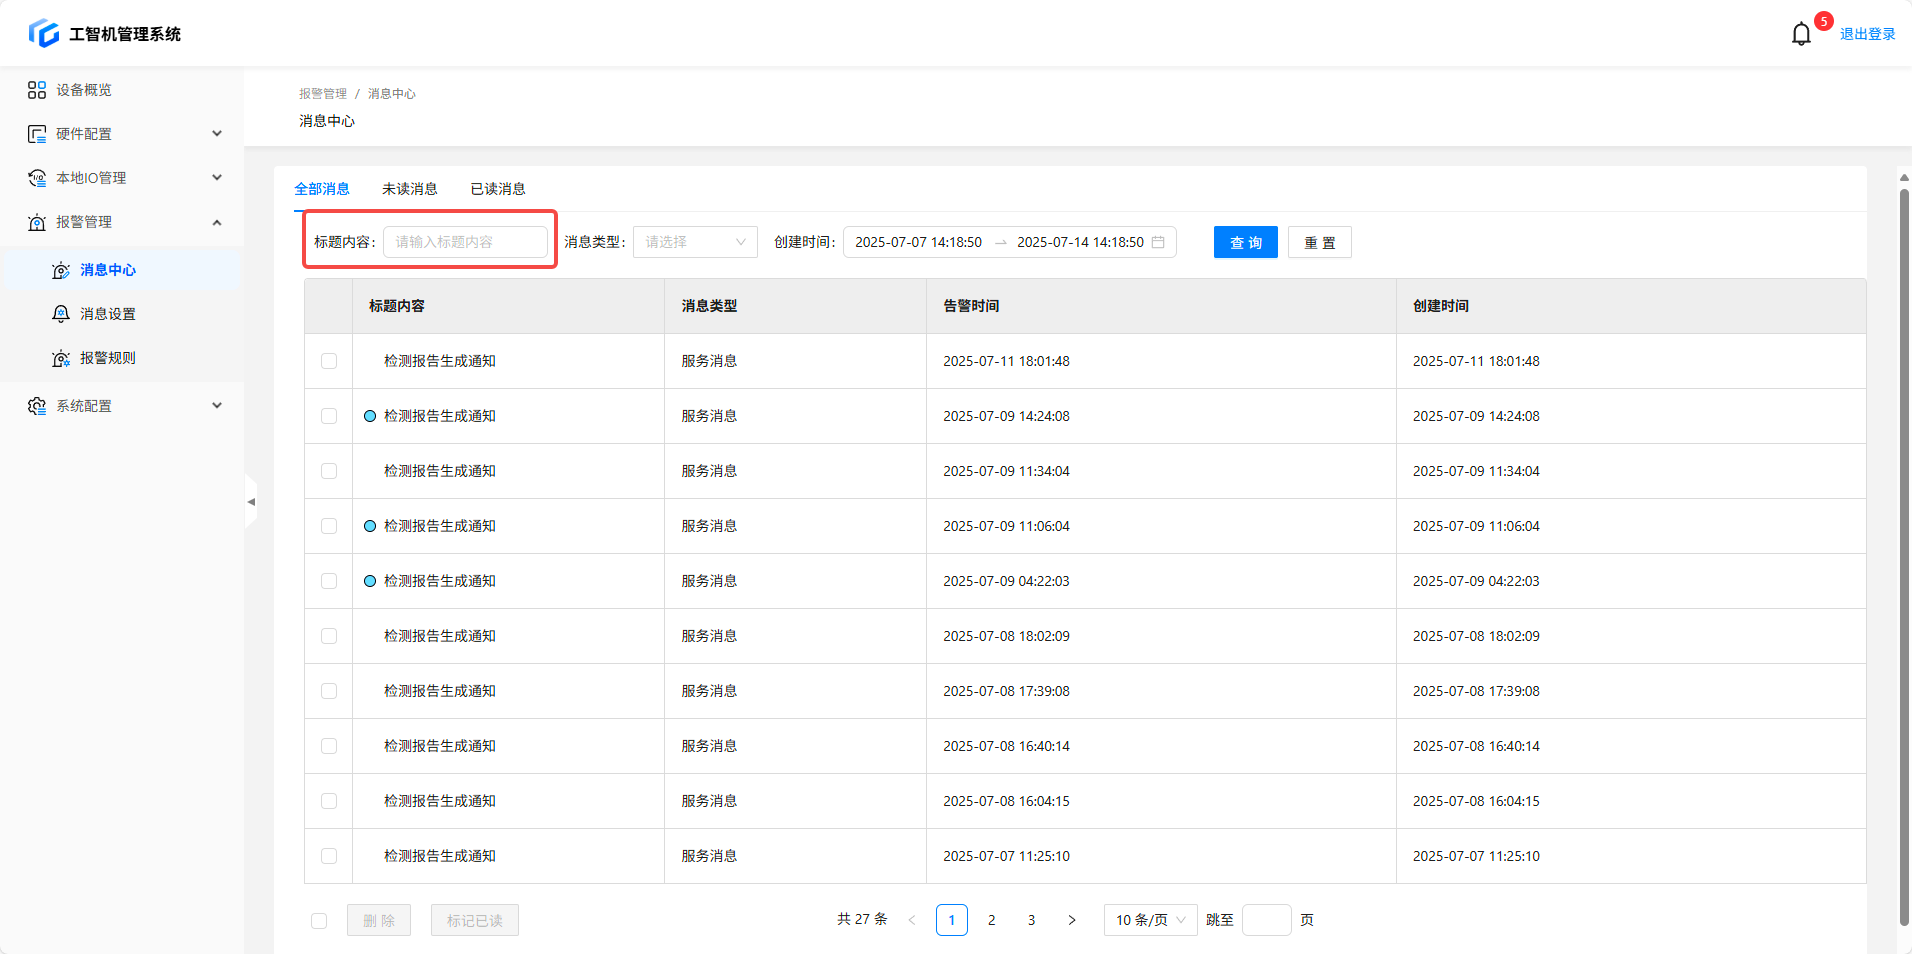The width and height of the screenshot is (1912, 954).
Task: Click the 设备概览 dashboard icon
Action: point(37,90)
